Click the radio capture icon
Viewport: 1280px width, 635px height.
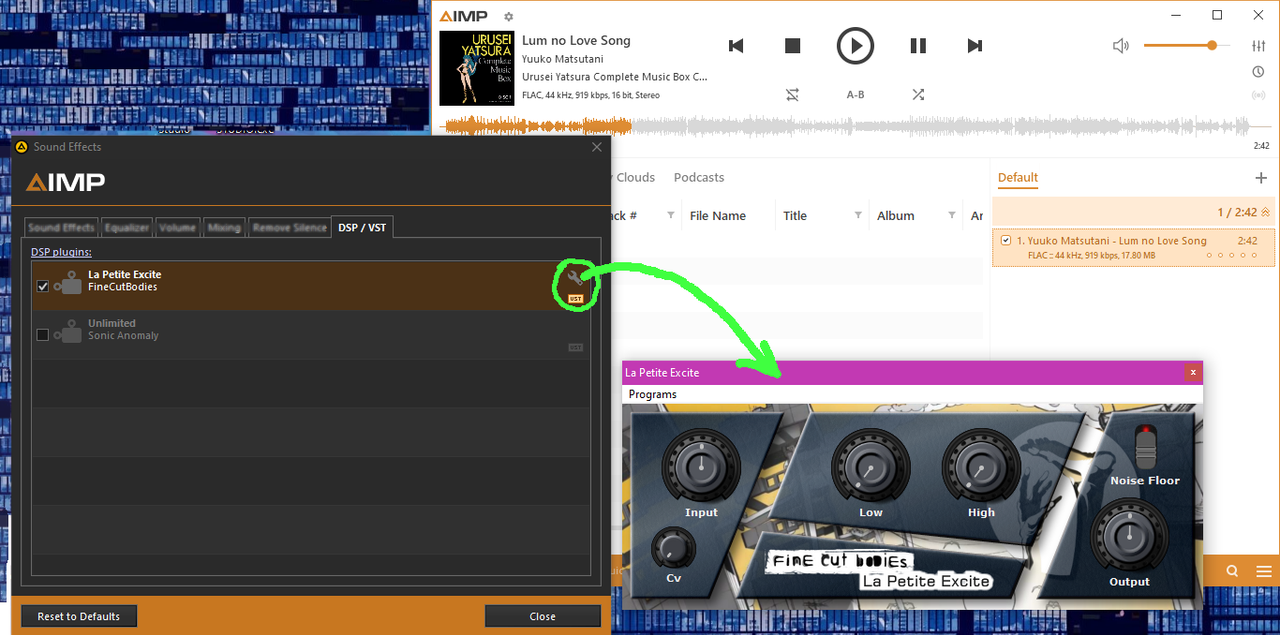1258,96
